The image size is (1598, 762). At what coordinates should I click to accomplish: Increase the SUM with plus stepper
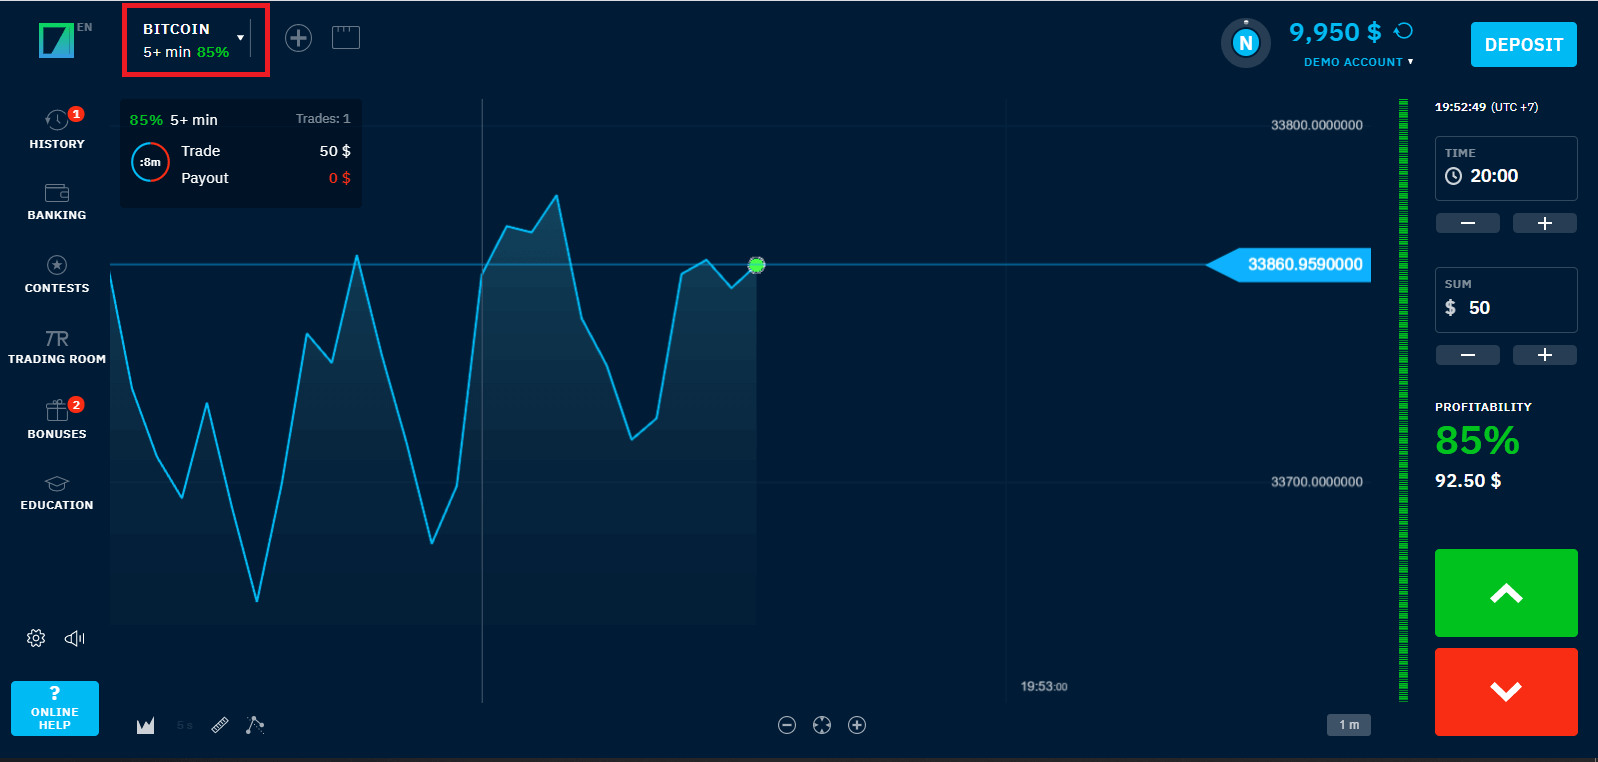pyautogui.click(x=1544, y=355)
